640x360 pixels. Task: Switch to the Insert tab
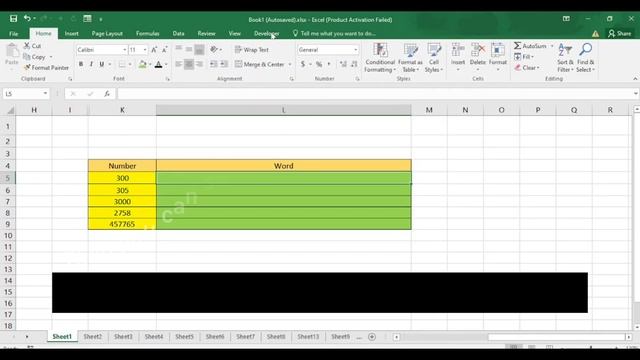(71, 33)
